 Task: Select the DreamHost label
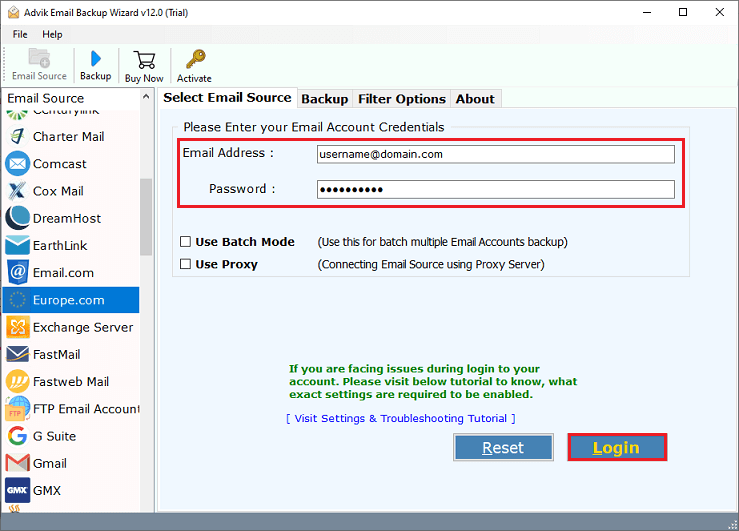(x=66, y=219)
